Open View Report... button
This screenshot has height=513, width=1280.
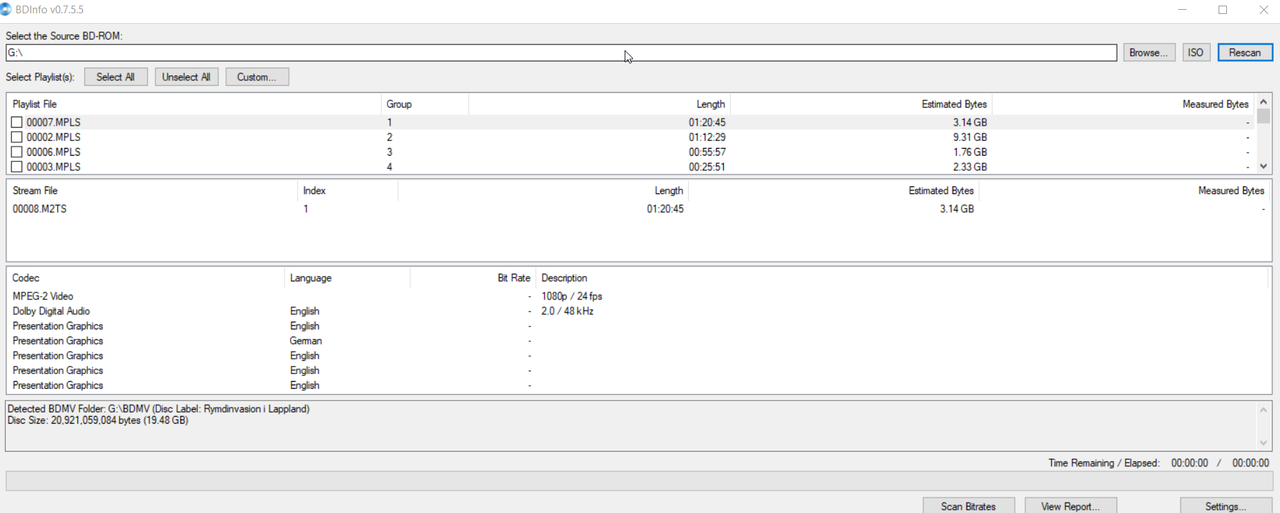(x=1070, y=506)
